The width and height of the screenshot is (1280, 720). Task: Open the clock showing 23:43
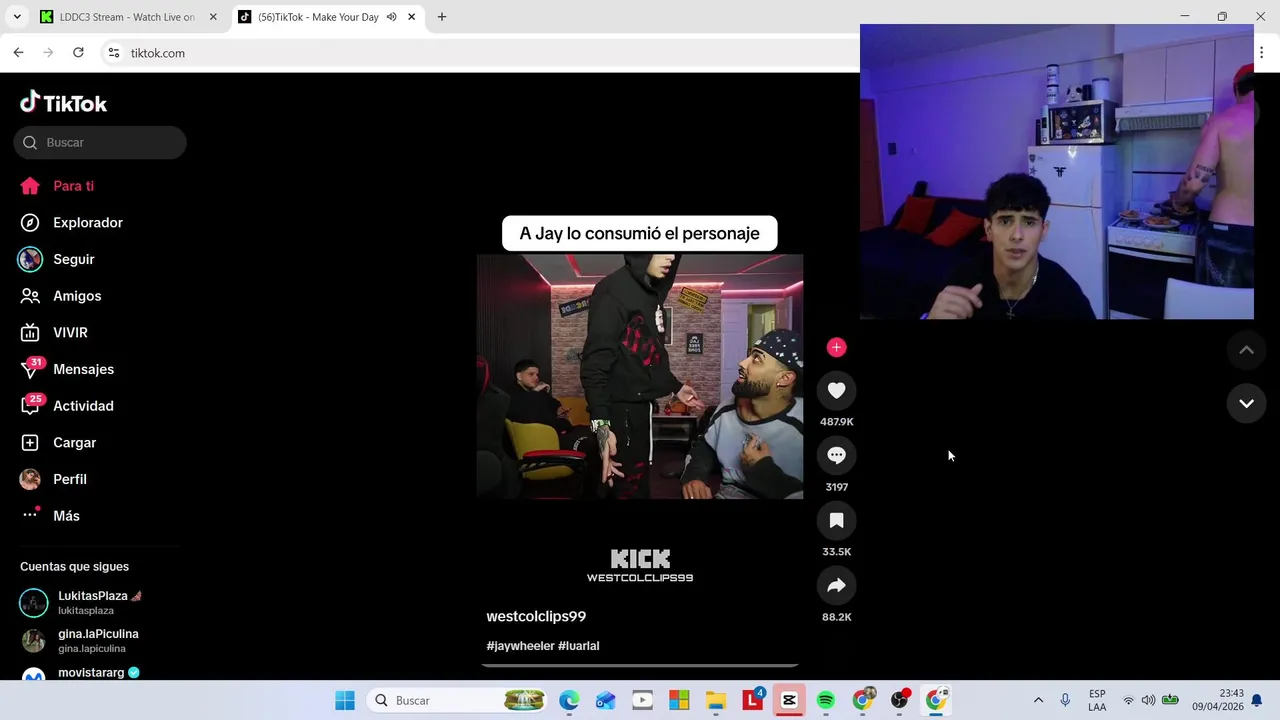1217,700
